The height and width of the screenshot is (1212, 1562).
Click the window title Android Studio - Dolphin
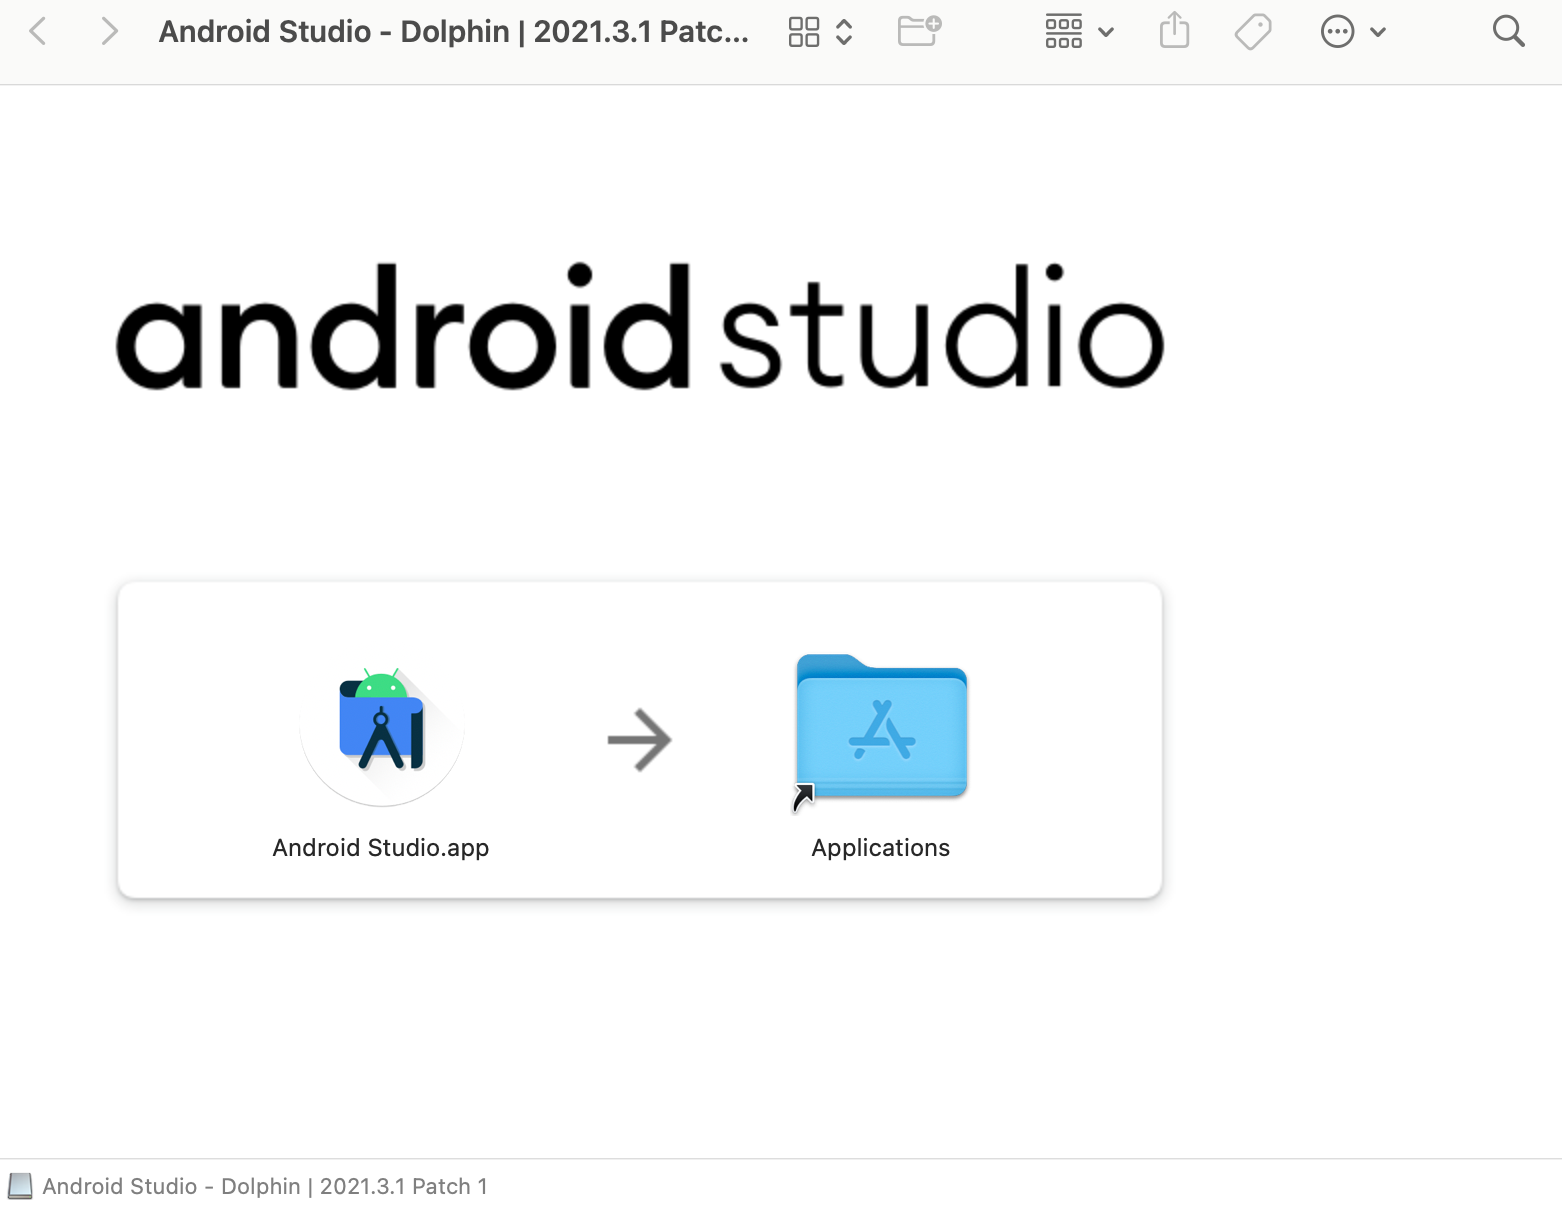point(454,32)
